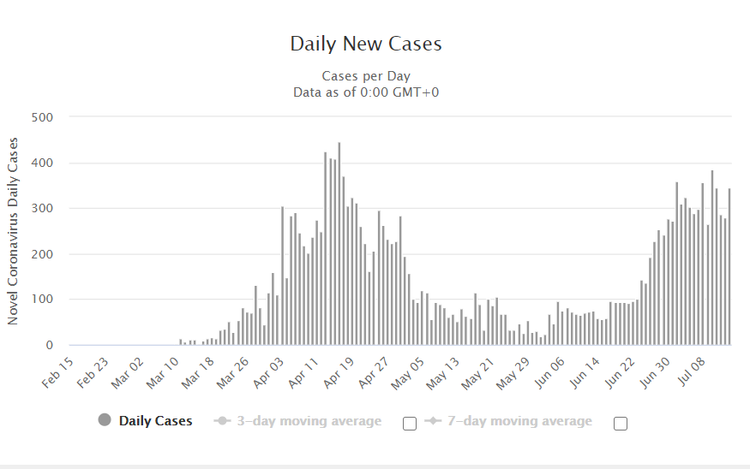Click the Novel Coronavirus Daily Cases axis title
The width and height of the screenshot is (750, 469).
(x=14, y=230)
